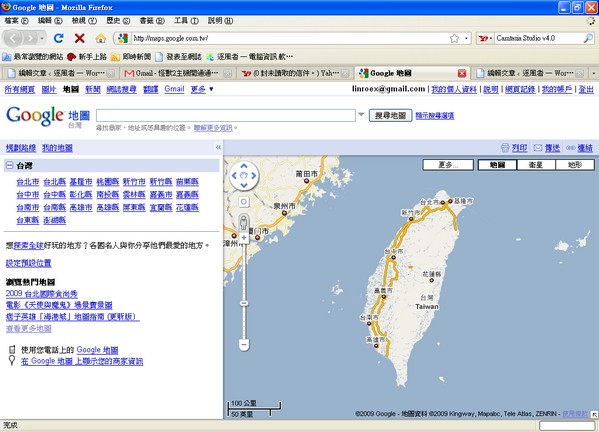Image resolution: width=599 pixels, height=432 pixels.
Task: Open the dropdown arrow beside the map search box
Action: pyautogui.click(x=361, y=114)
